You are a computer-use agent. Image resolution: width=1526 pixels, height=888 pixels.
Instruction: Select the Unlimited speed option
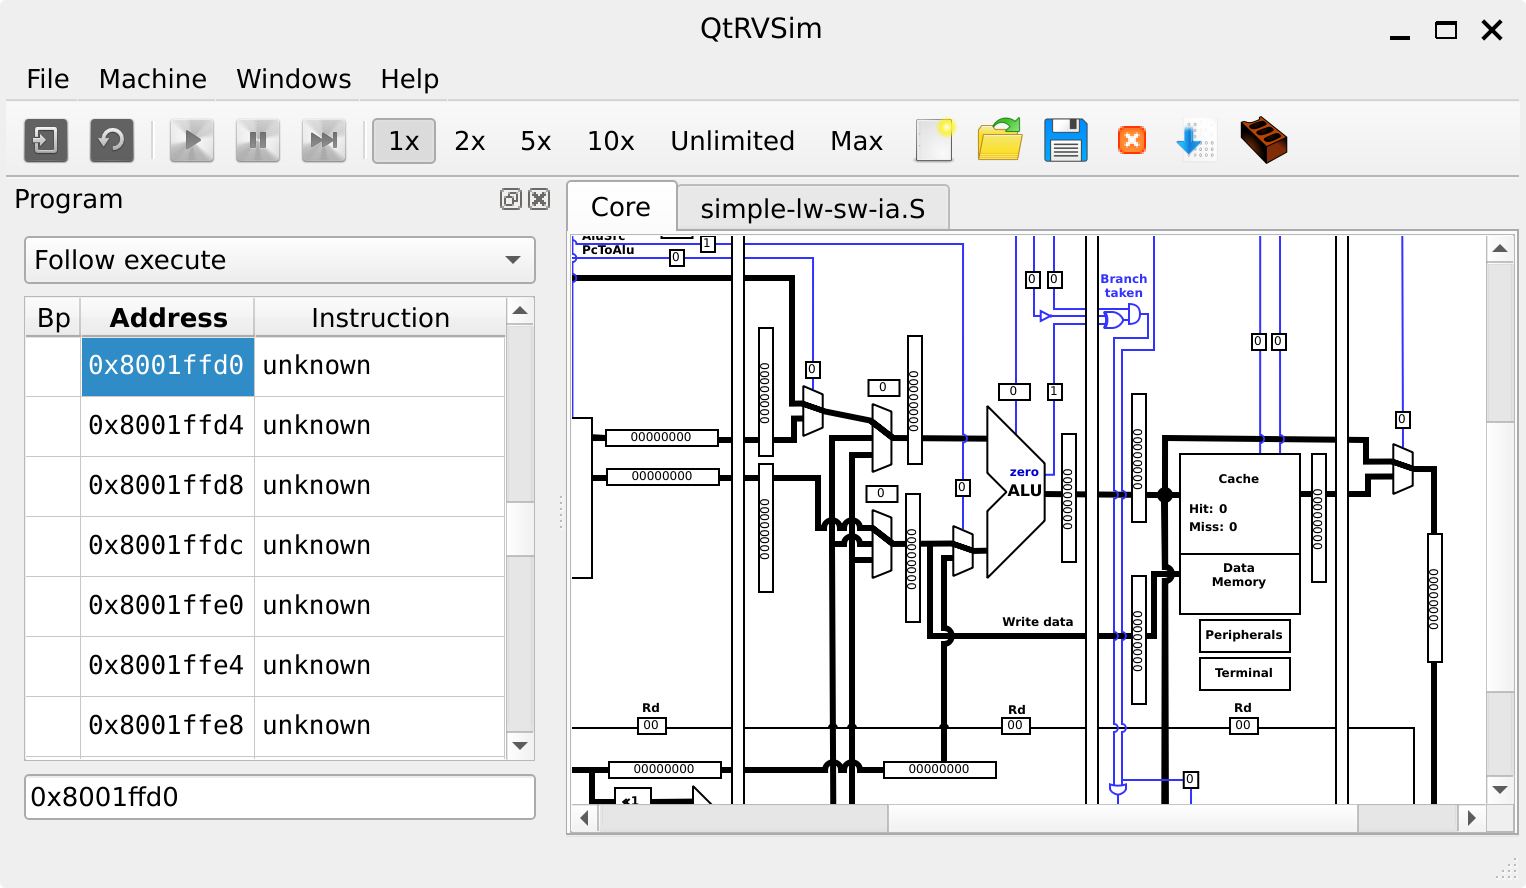coord(732,141)
